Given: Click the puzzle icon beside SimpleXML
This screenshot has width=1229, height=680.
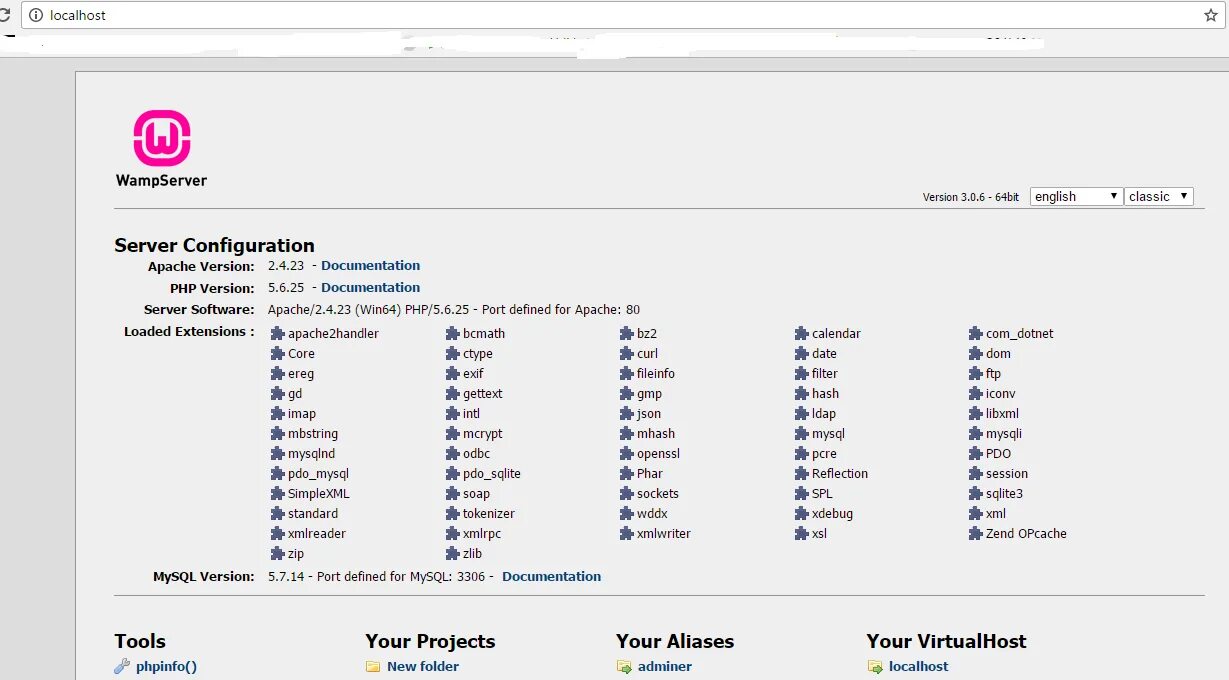Looking at the screenshot, I should click(278, 493).
